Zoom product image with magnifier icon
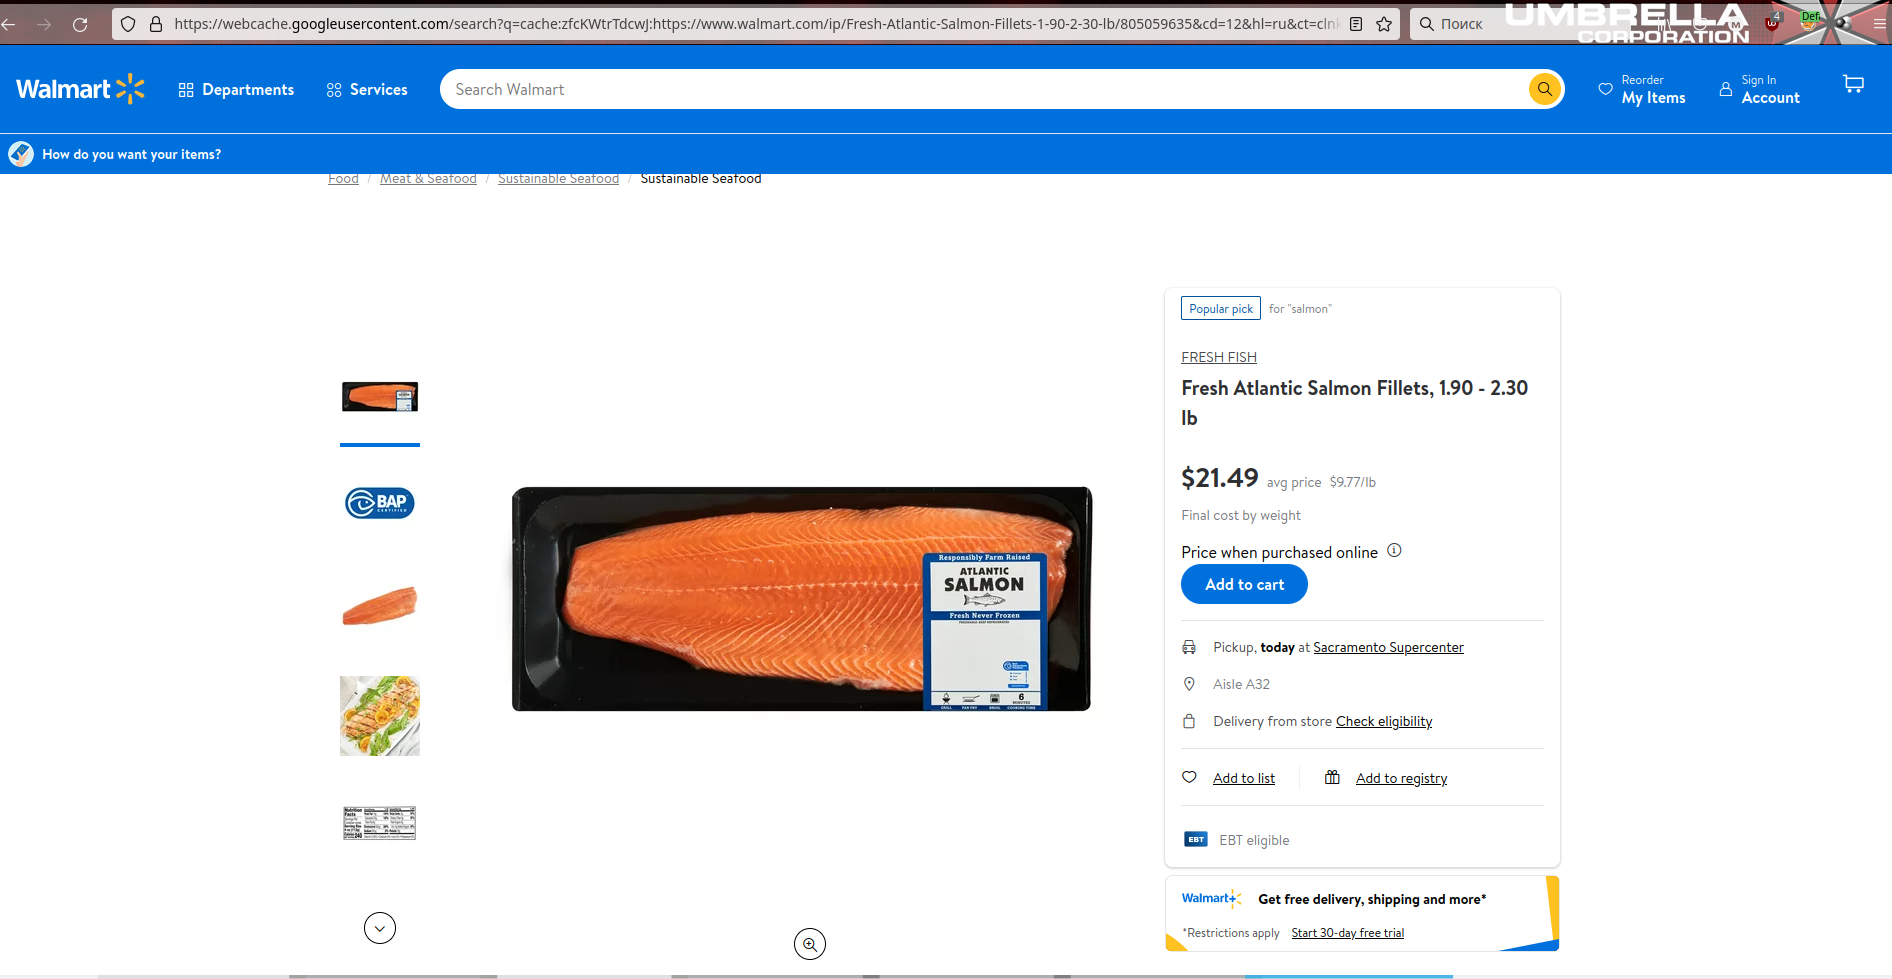The width and height of the screenshot is (1892, 979). coord(809,944)
